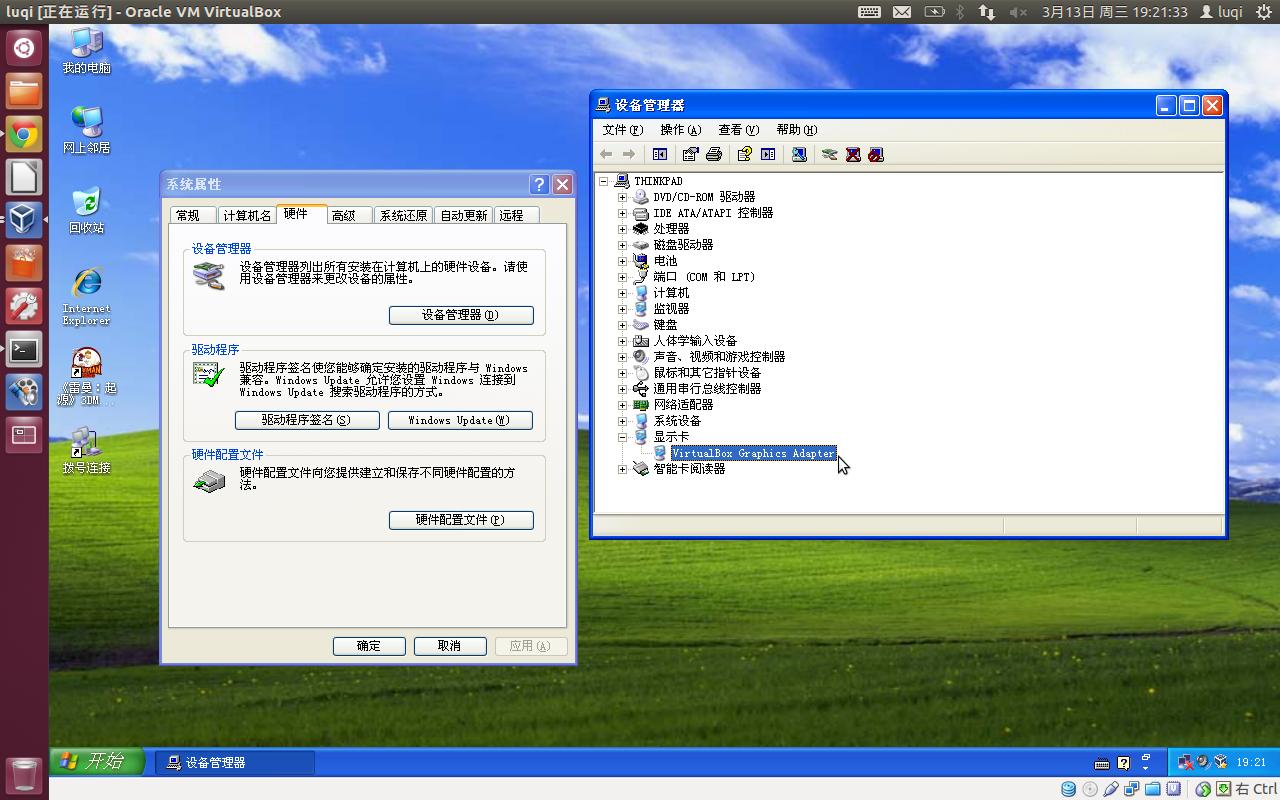Collapse the 显示卡 display adapters node
Screen dimensions: 1280x800
click(622, 437)
